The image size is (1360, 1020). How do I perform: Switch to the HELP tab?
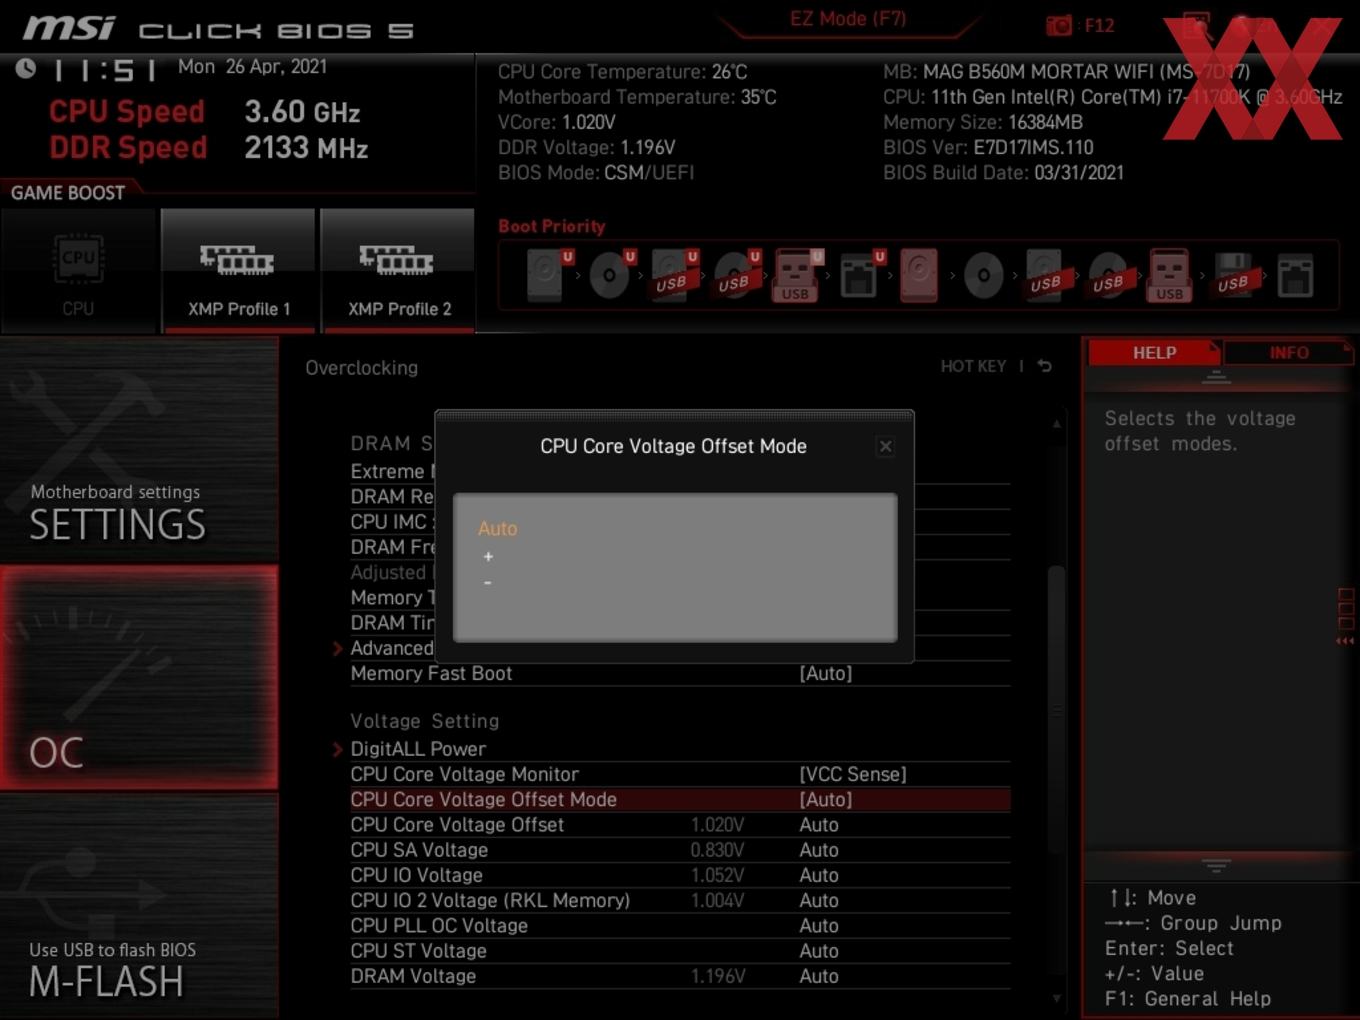pos(1154,353)
